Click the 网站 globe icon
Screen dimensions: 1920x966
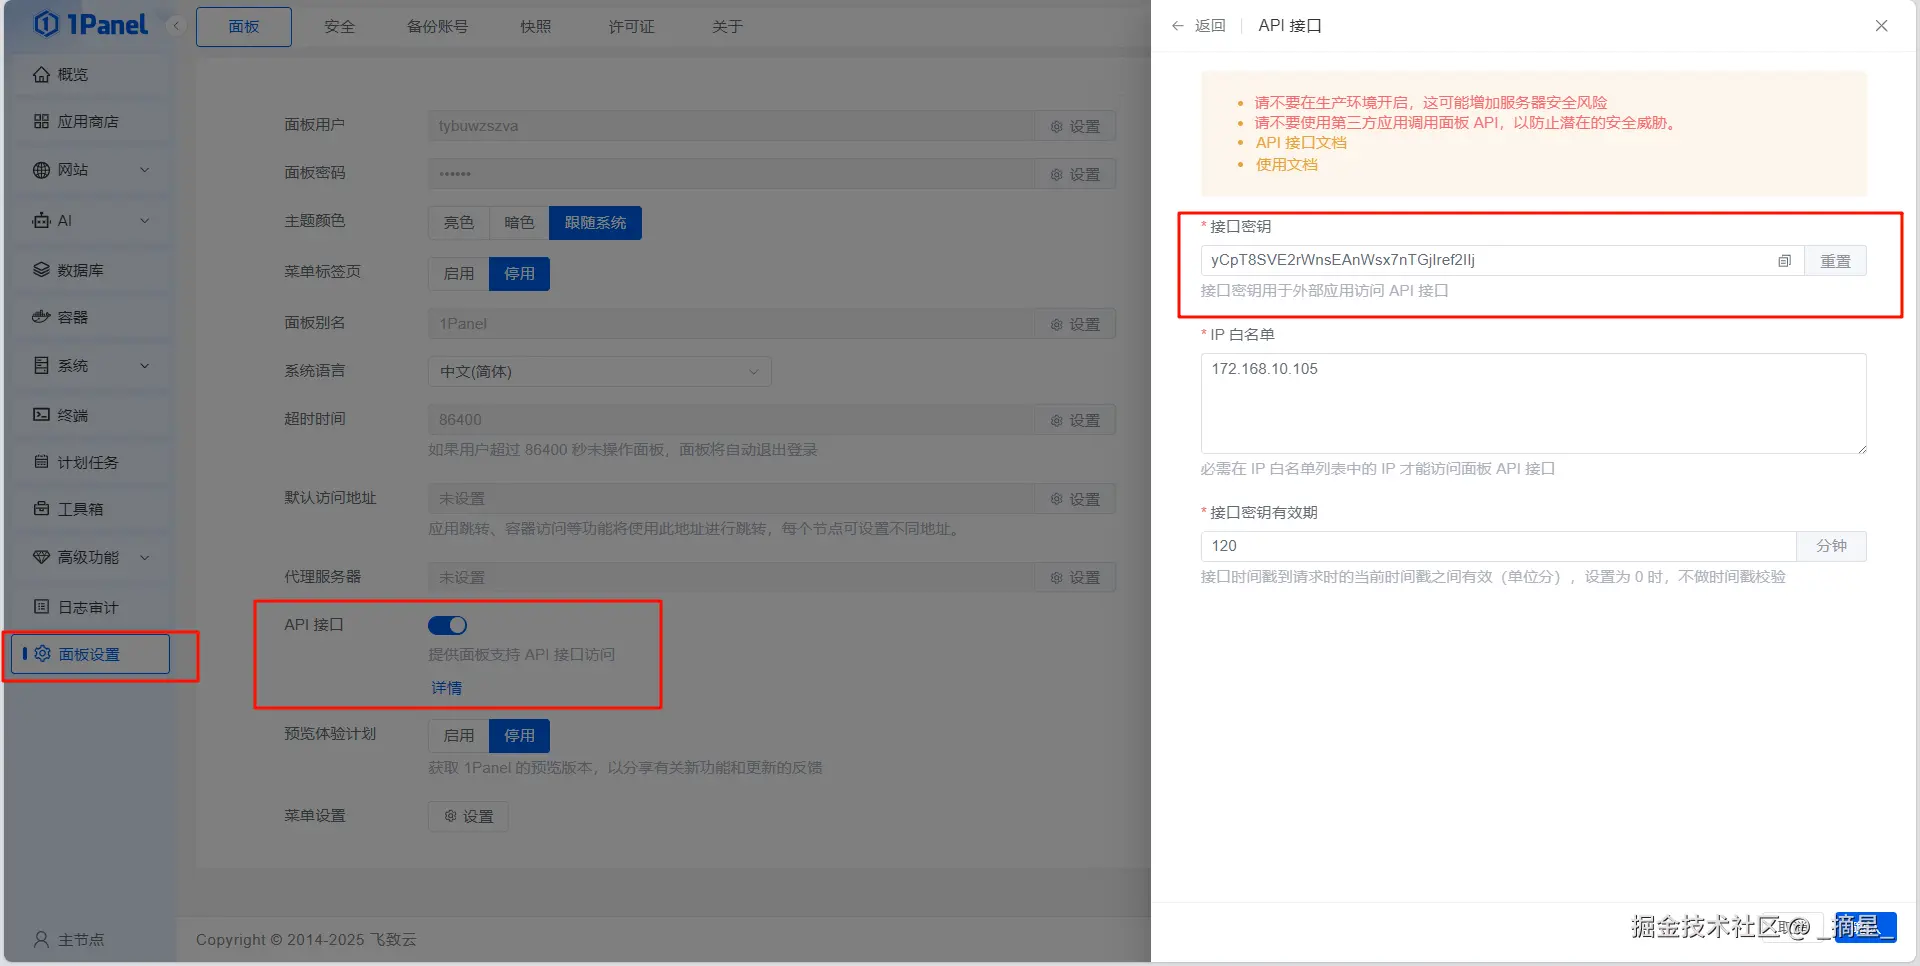click(41, 170)
